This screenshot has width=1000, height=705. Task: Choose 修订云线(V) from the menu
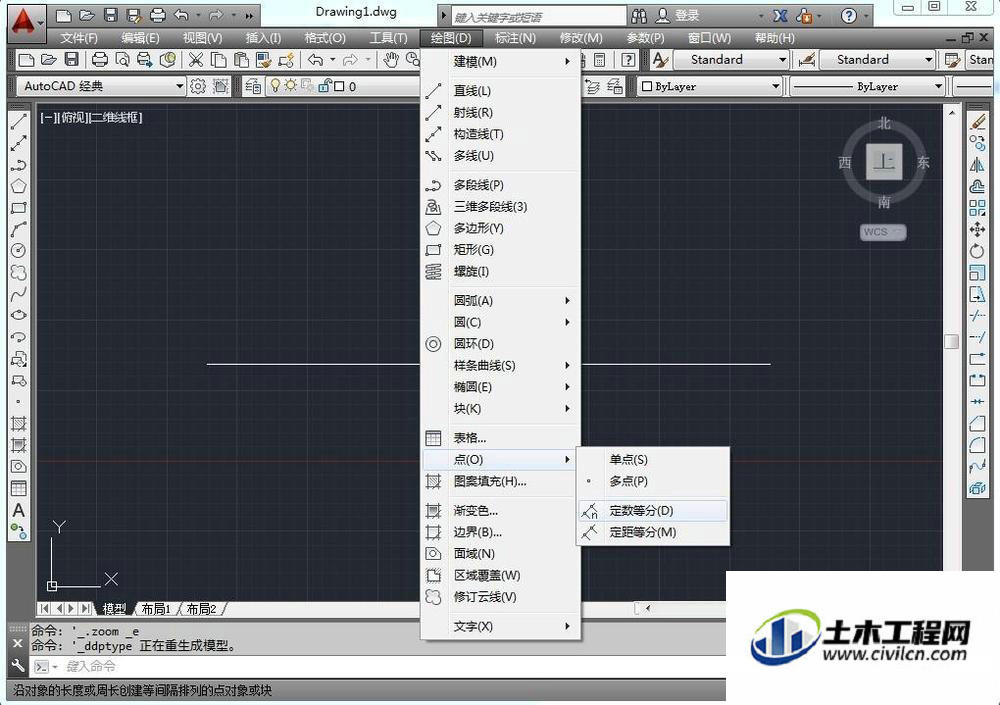501,597
